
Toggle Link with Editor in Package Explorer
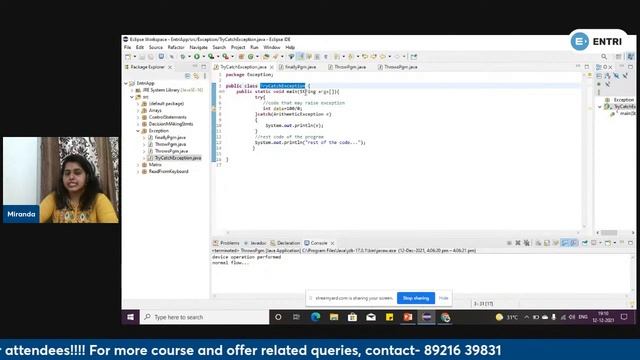[196, 76]
